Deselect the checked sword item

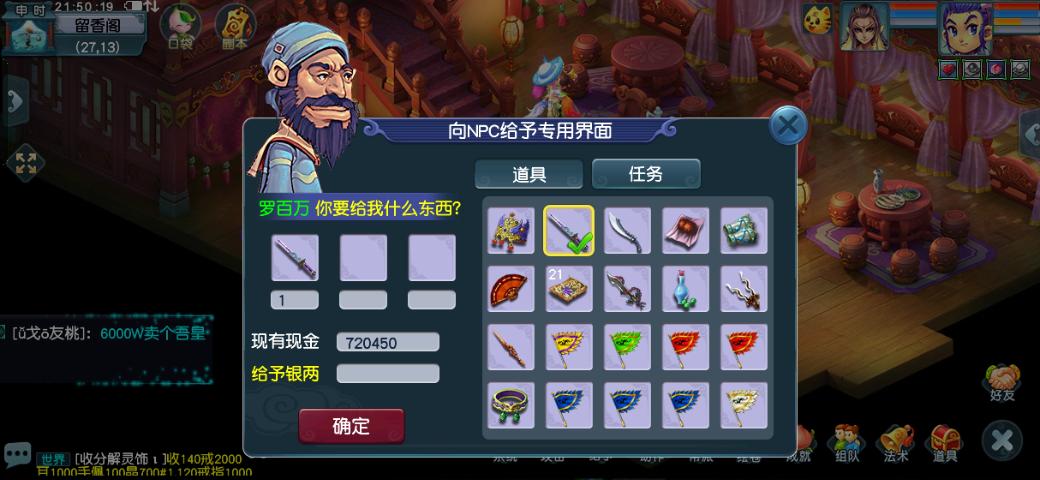(x=569, y=230)
